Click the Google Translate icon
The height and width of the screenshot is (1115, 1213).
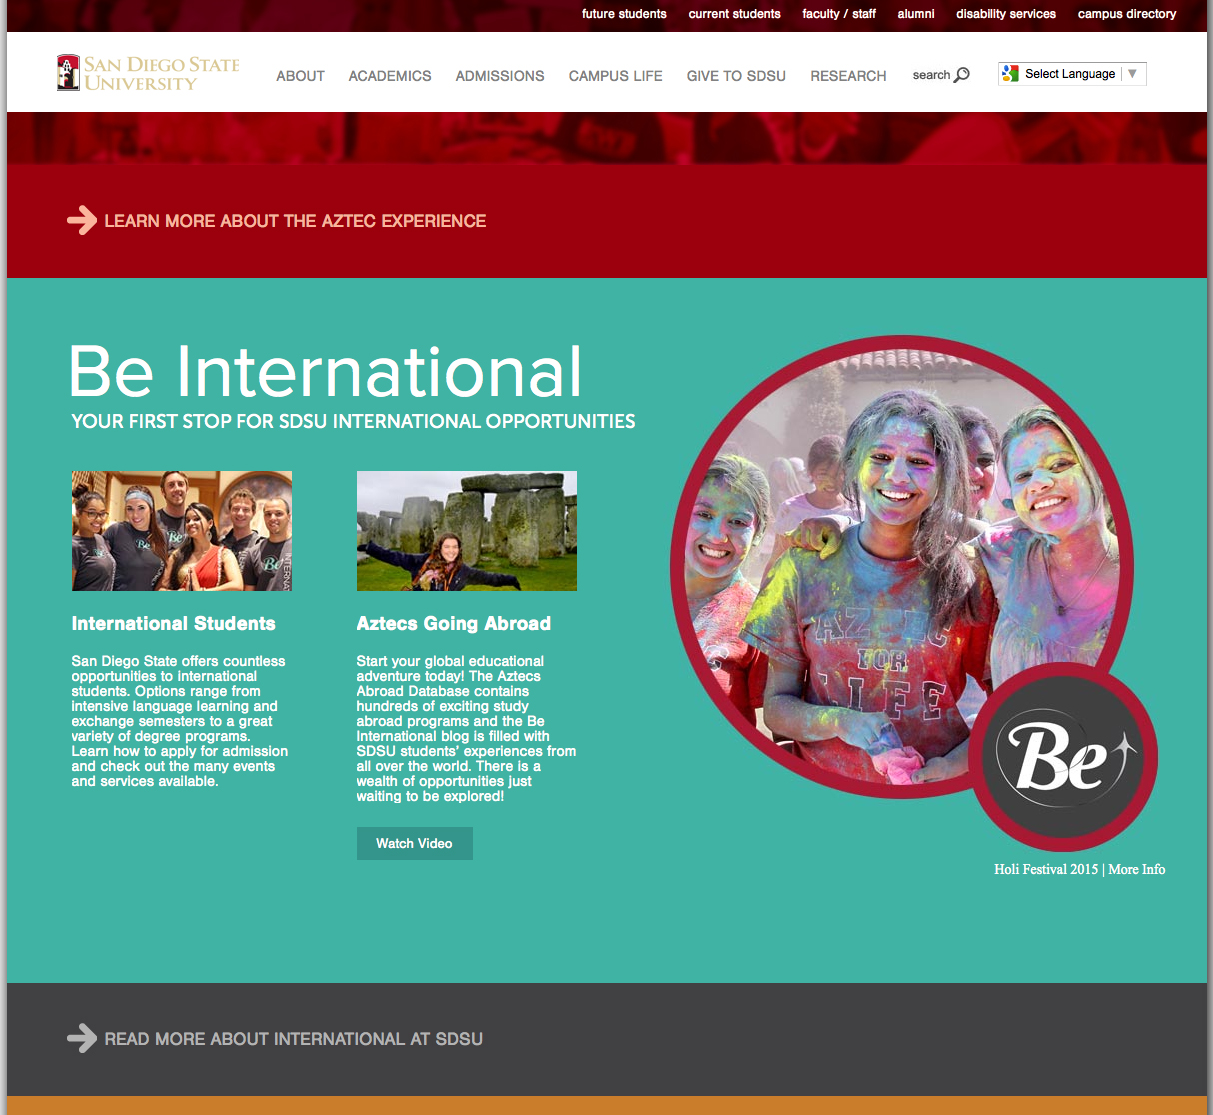click(x=1010, y=74)
